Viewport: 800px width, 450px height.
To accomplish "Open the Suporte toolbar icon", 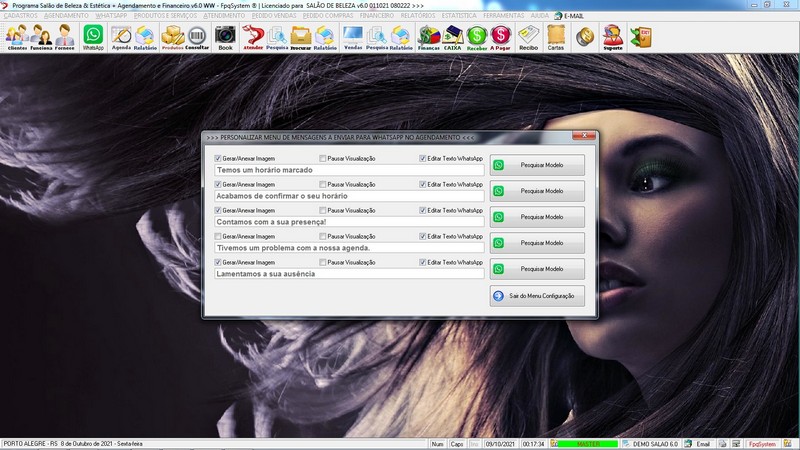I will coord(612,37).
